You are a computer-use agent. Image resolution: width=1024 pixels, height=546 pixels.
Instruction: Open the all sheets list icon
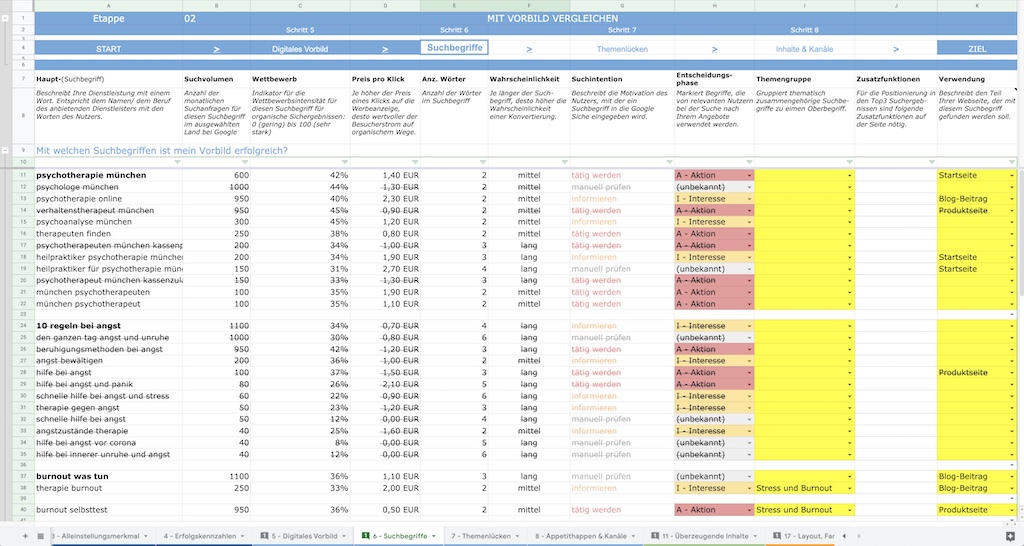40,536
